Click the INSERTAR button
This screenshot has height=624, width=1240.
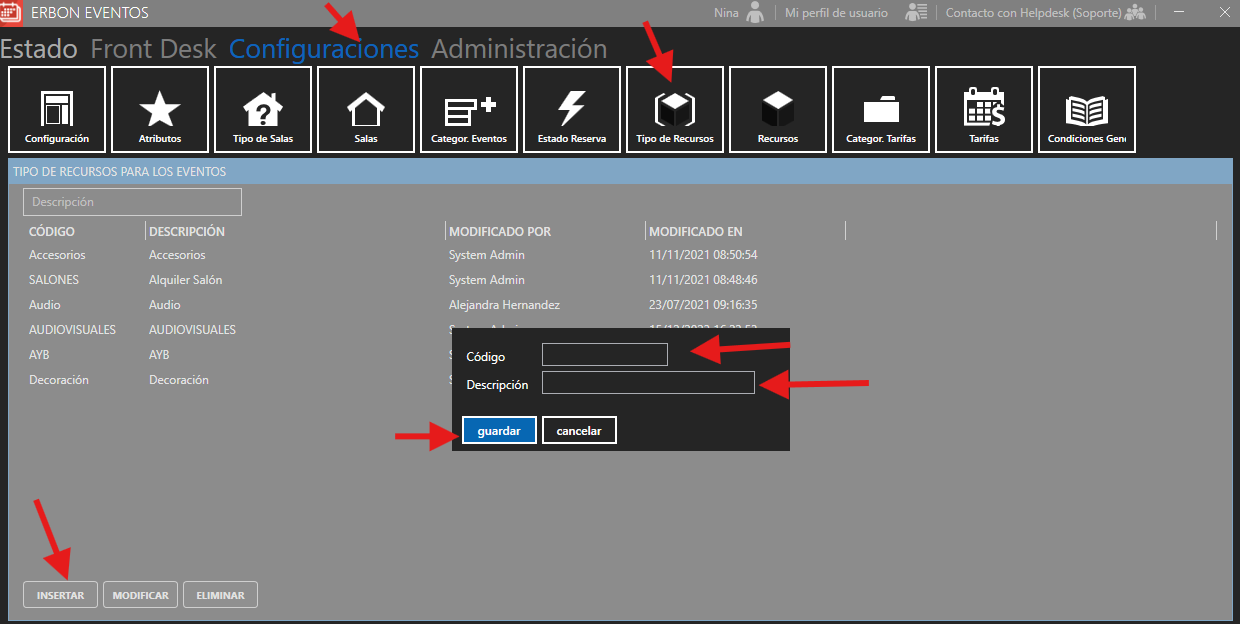tap(61, 595)
